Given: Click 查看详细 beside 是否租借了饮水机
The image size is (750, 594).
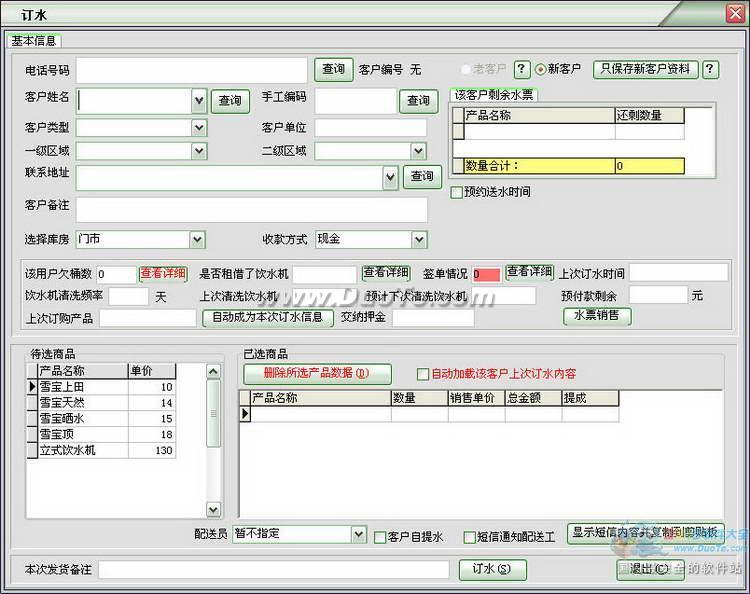Looking at the screenshot, I should point(386,273).
